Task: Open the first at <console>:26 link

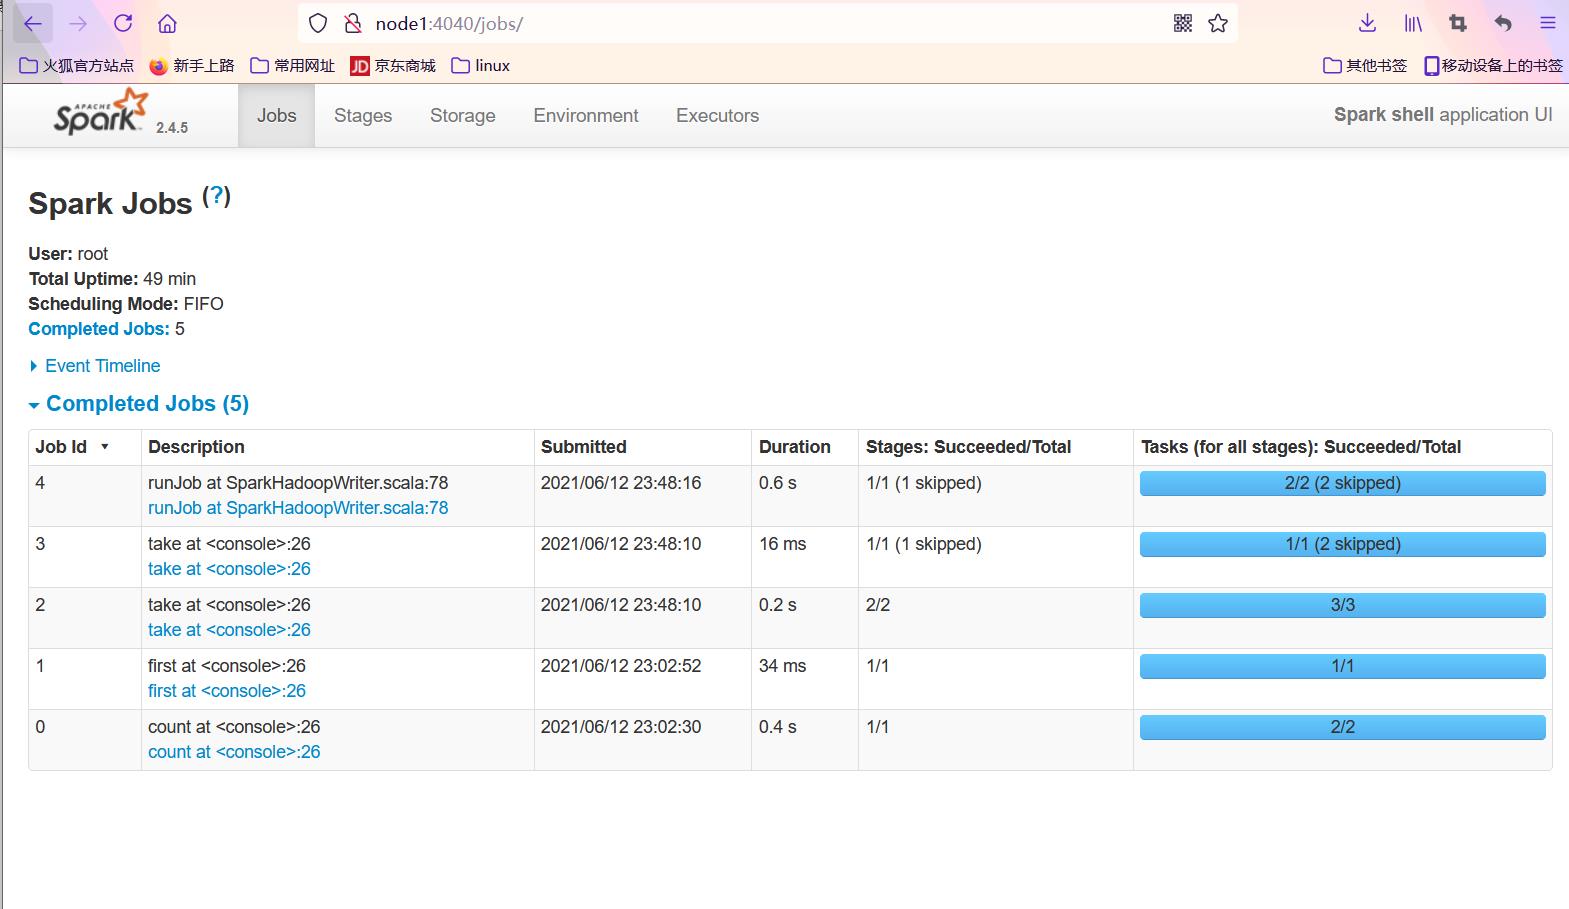Action: pyautogui.click(x=227, y=691)
